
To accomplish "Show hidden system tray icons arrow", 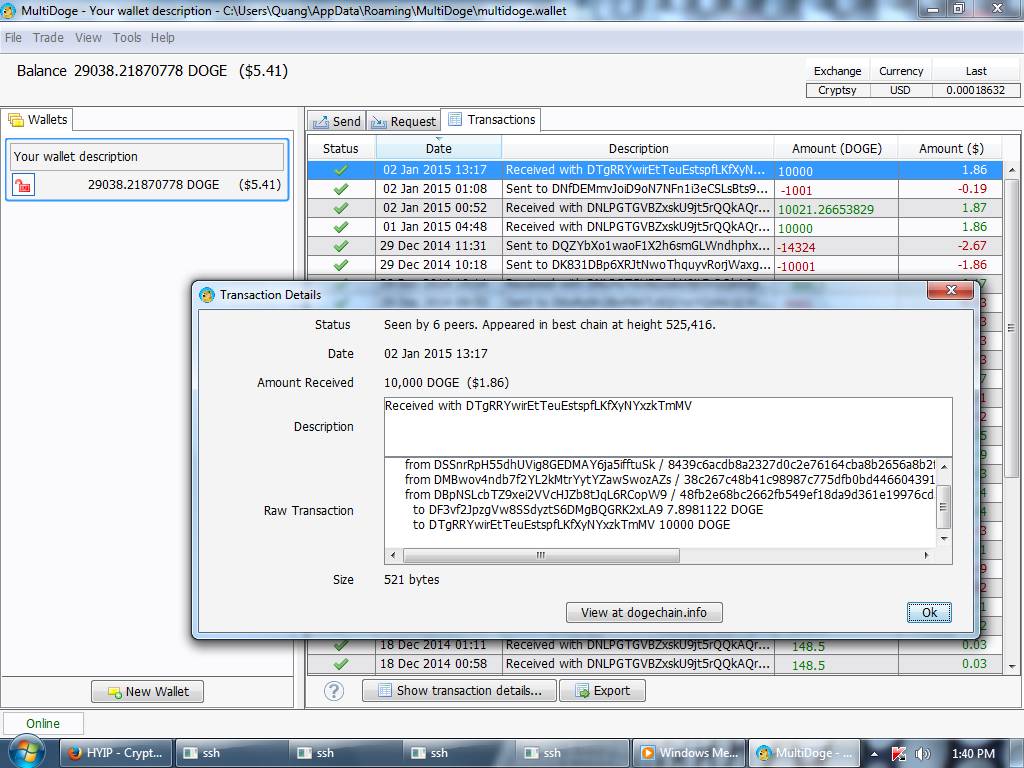I will coord(874,754).
